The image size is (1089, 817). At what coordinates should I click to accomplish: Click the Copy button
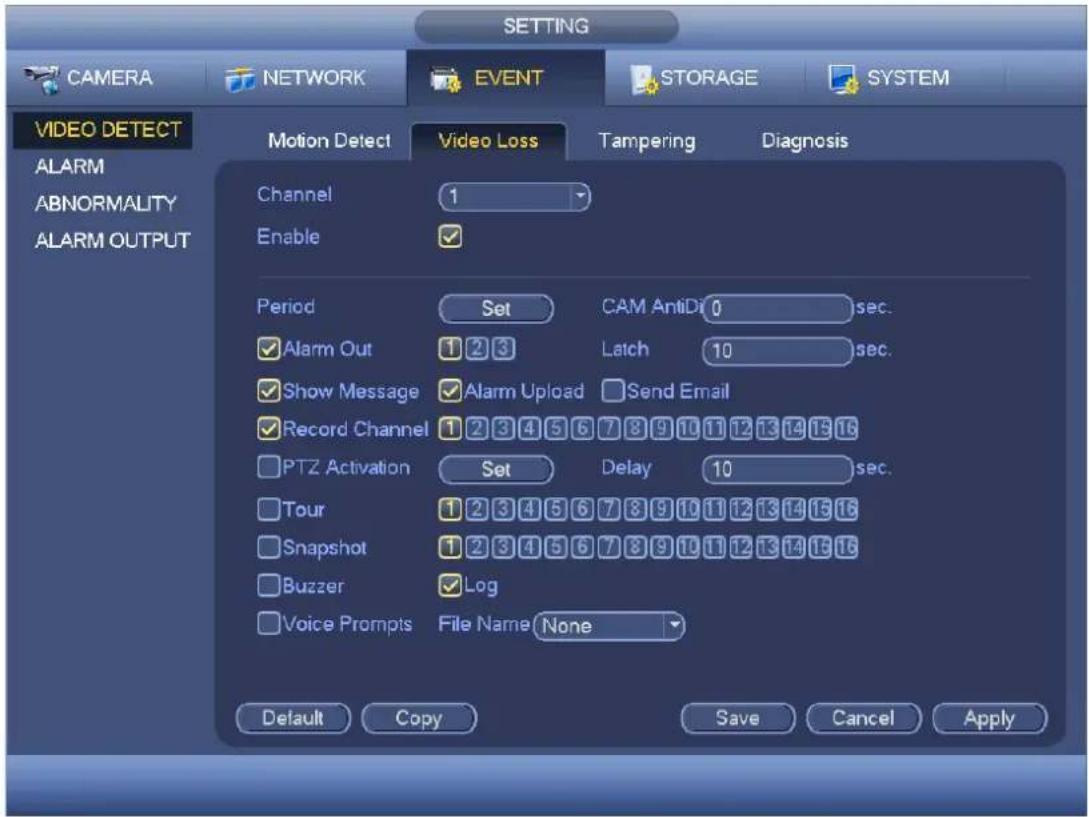419,718
